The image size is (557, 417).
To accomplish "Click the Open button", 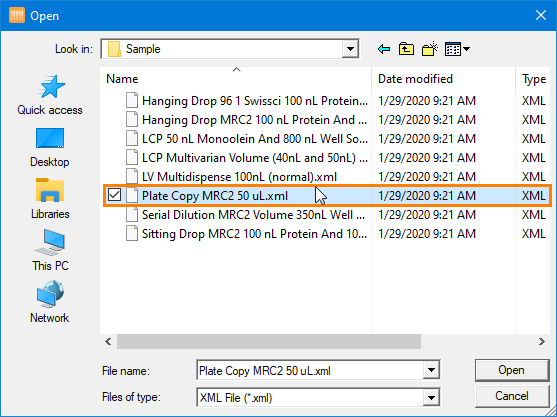I will [512, 370].
